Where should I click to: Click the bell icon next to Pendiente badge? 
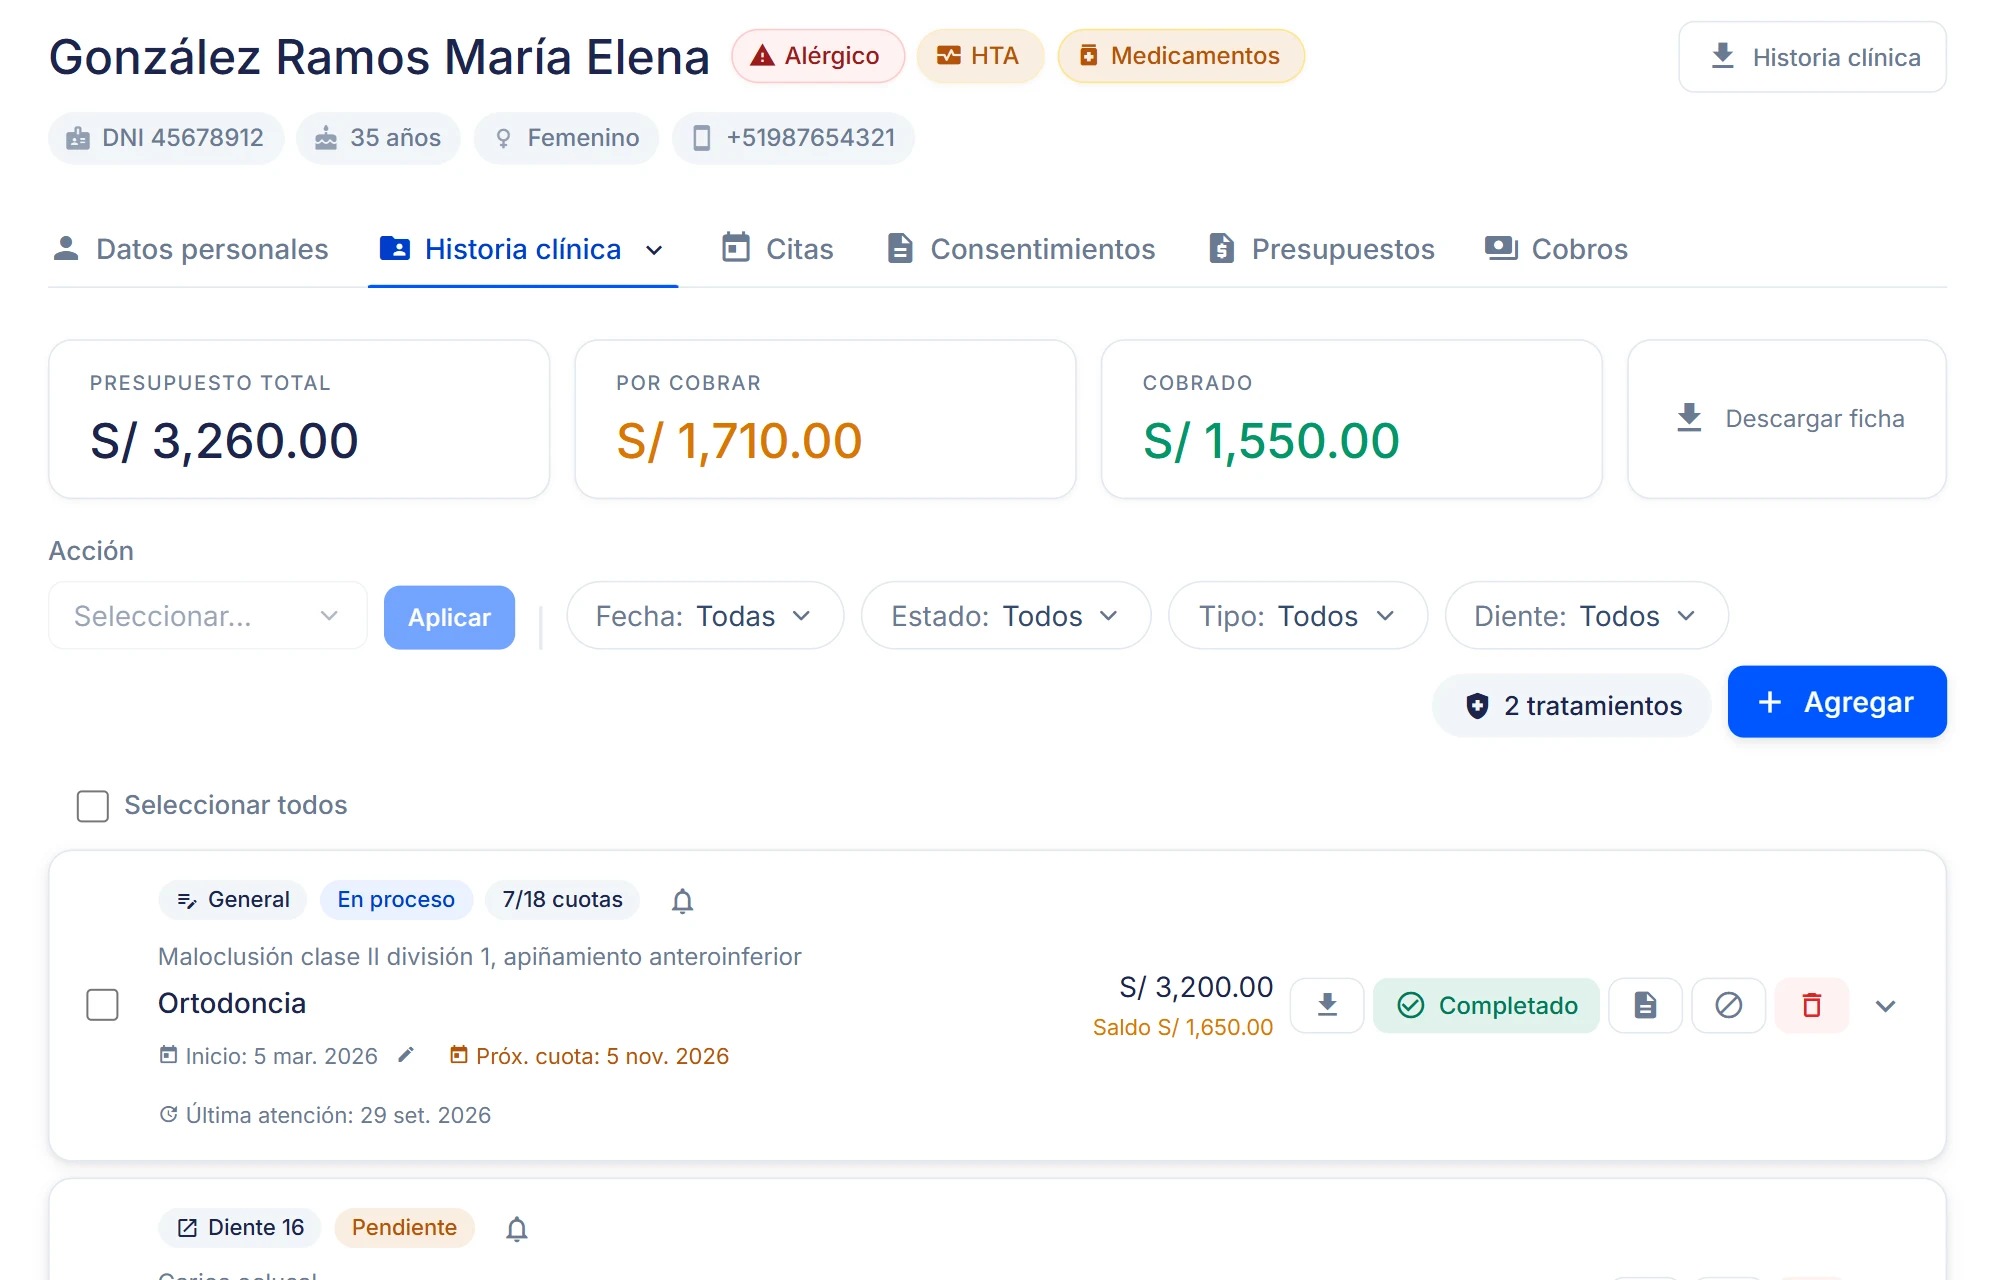pos(516,1228)
